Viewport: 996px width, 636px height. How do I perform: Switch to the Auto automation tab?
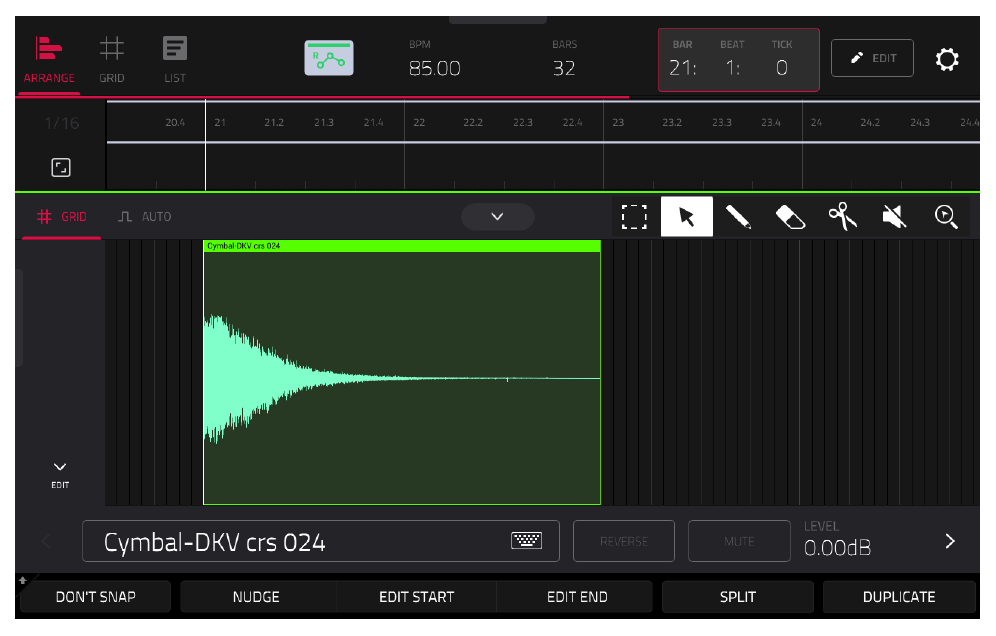pos(145,217)
